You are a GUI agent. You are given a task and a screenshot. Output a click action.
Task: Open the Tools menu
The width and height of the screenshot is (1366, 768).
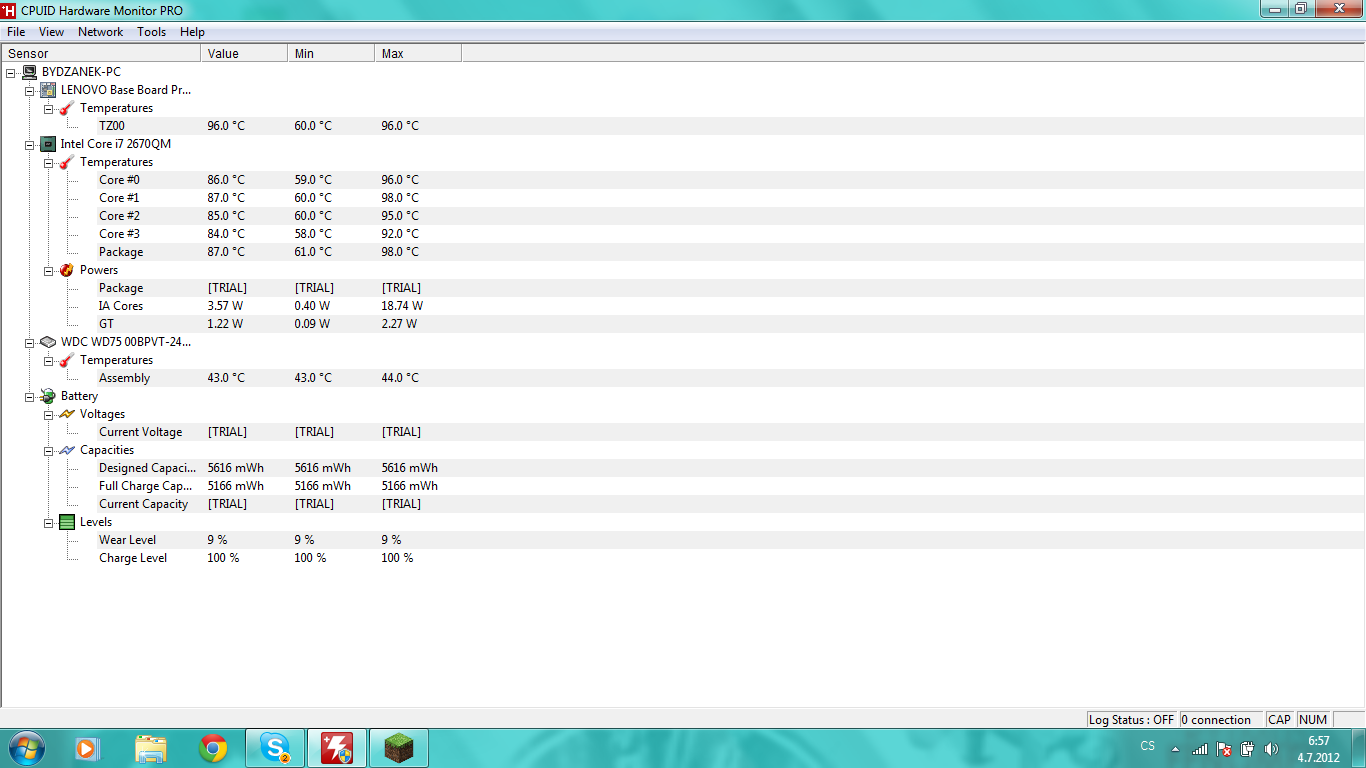click(x=152, y=32)
